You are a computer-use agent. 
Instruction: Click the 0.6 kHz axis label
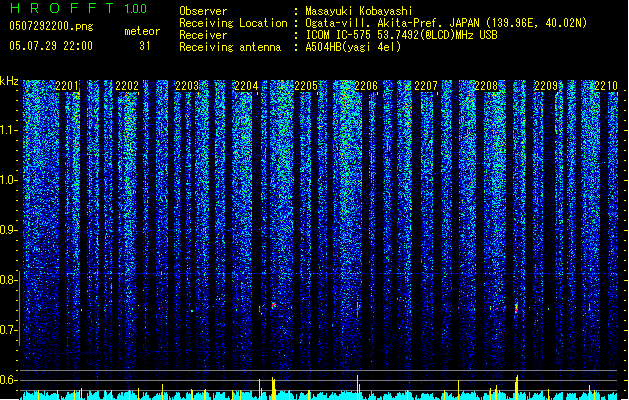[x=9, y=380]
